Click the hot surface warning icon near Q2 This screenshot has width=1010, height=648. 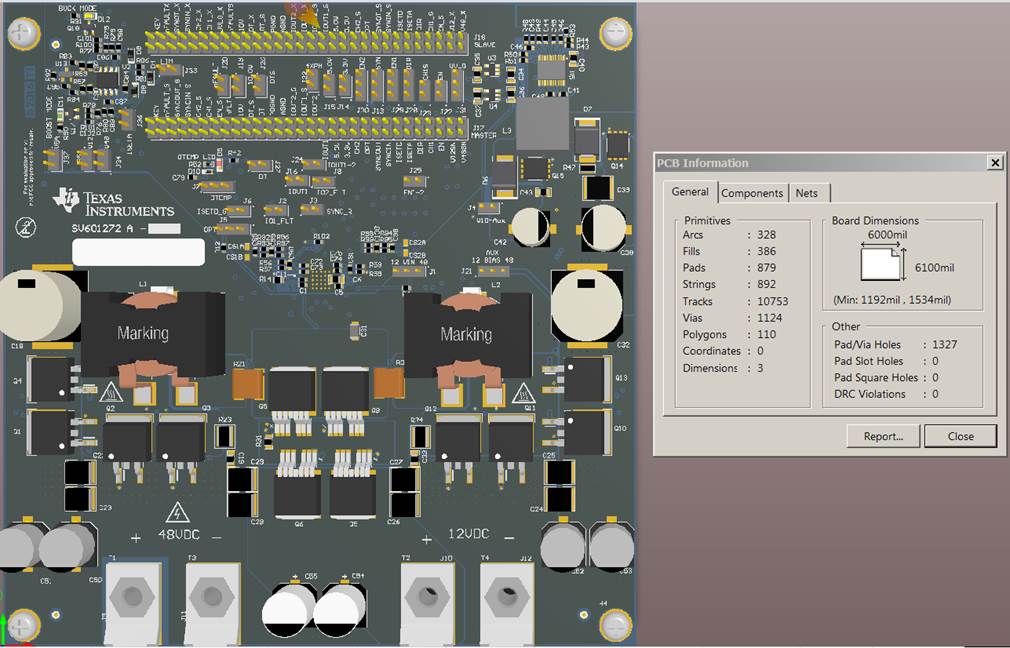pyautogui.click(x=111, y=392)
